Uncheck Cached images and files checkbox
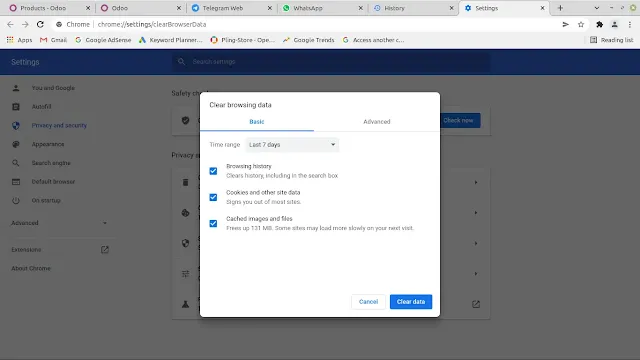Screen dimensions: 640x360 (213, 224)
